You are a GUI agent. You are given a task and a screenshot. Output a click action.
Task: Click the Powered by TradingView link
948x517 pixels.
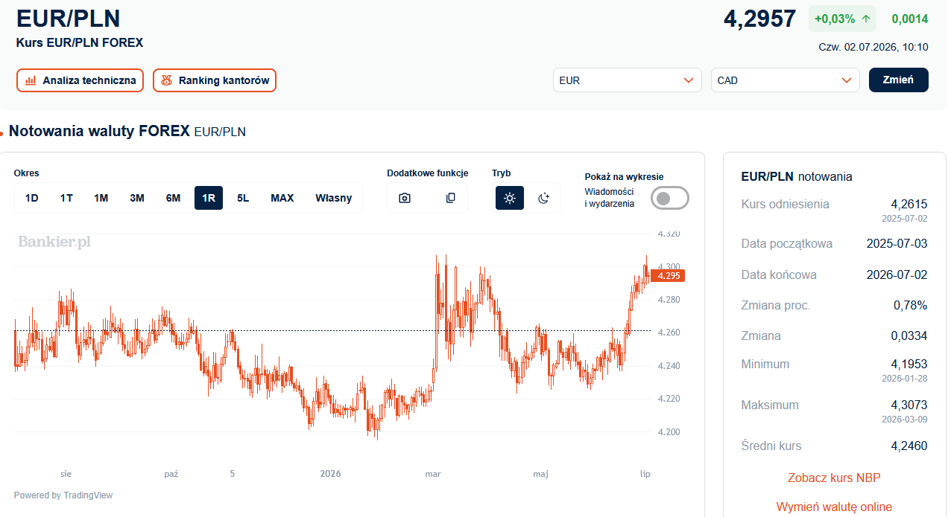pyautogui.click(x=63, y=495)
